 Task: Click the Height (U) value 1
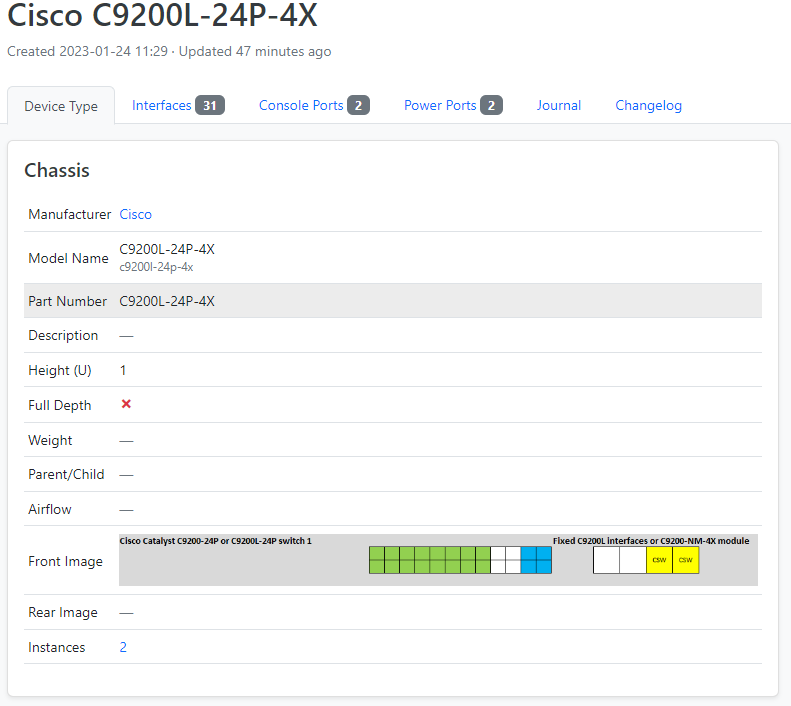click(x=123, y=370)
